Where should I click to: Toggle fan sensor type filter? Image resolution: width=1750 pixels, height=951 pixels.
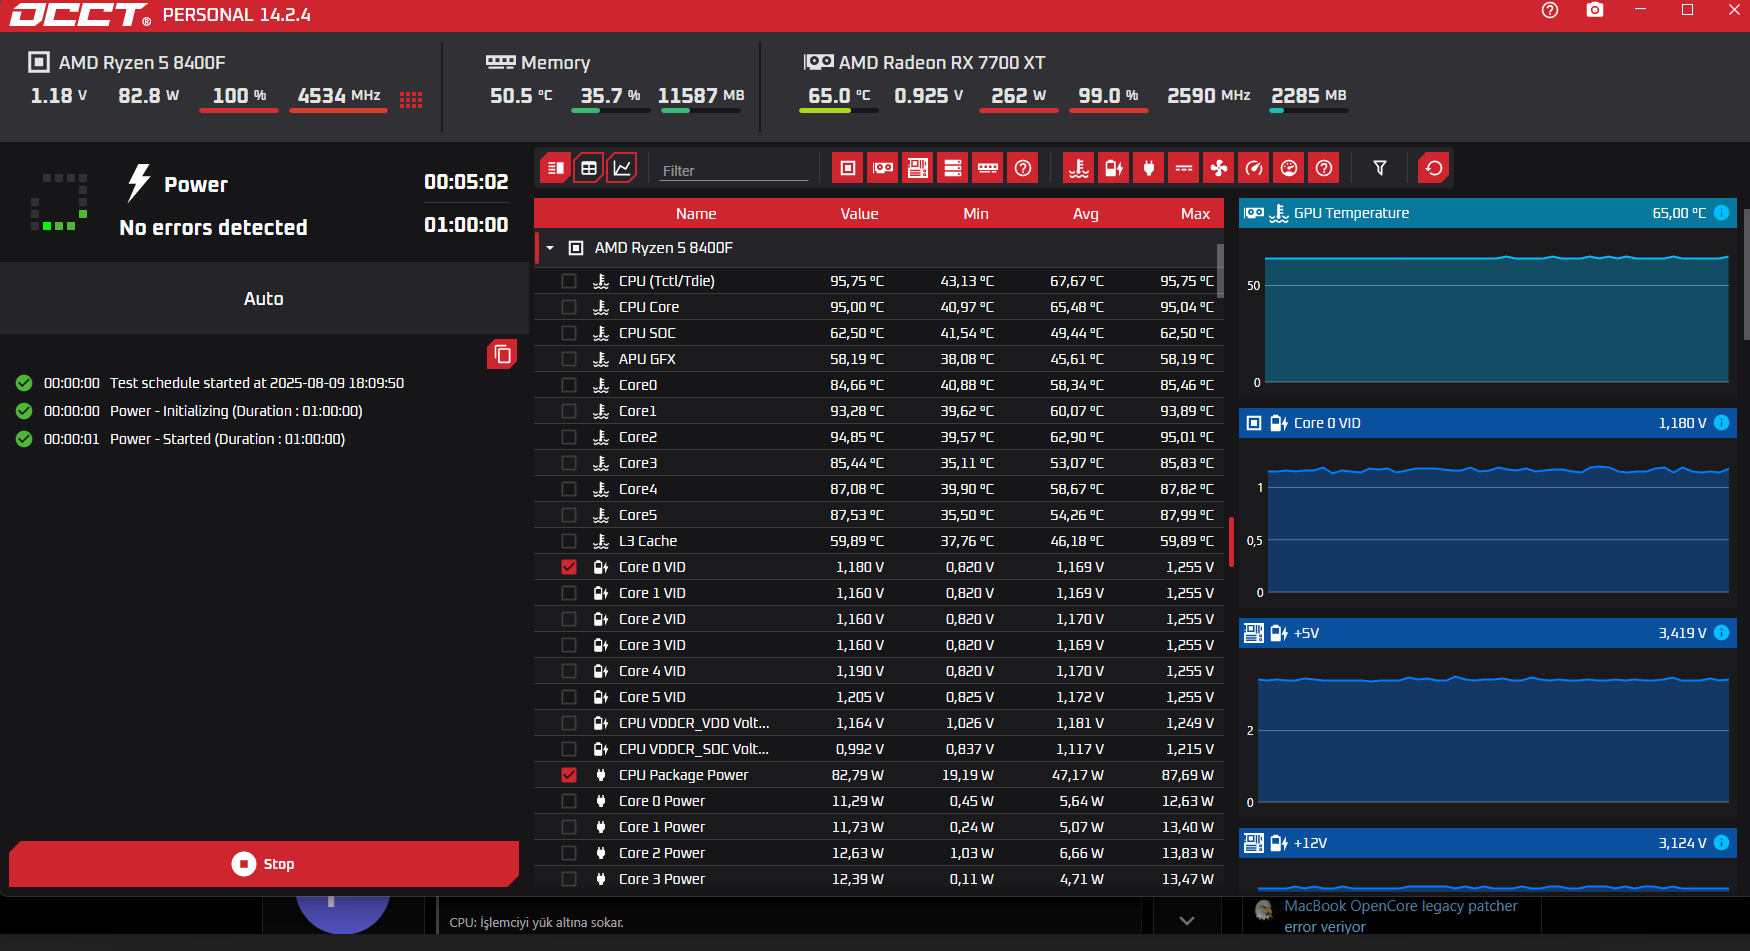(1219, 168)
